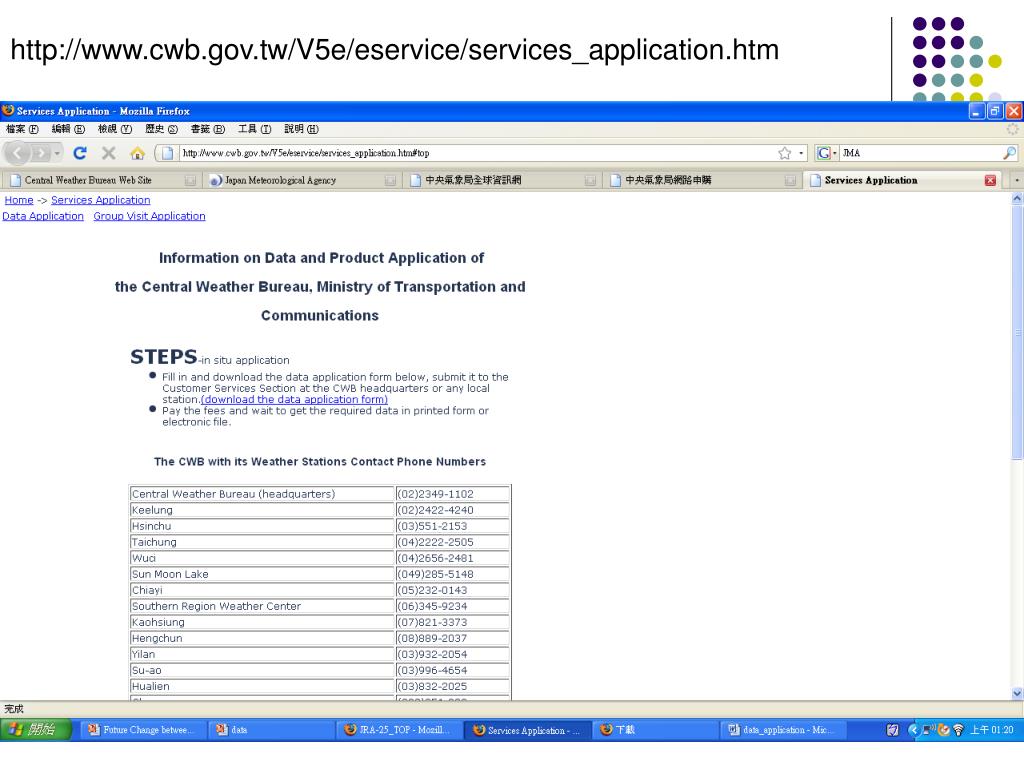Focus the search box containing JMA

(x=921, y=153)
